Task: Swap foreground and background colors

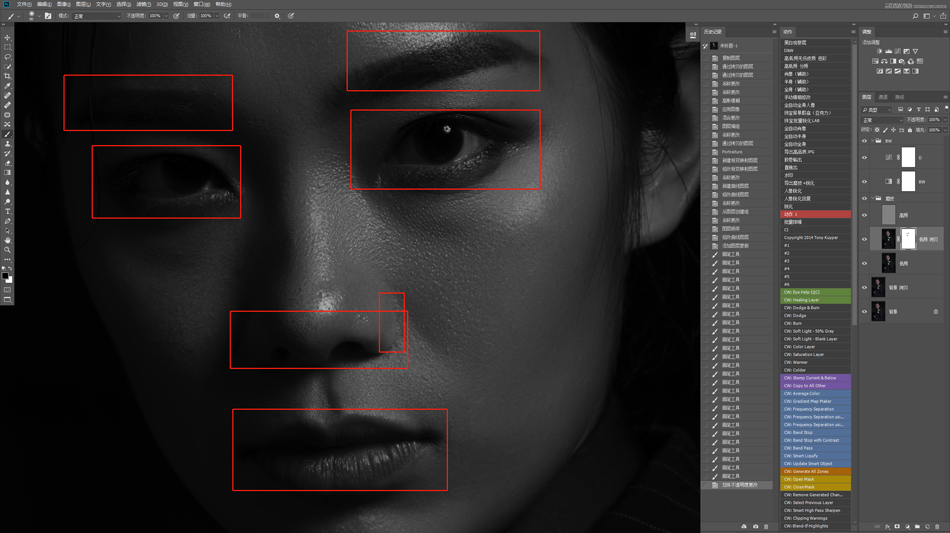Action: click(x=10, y=268)
